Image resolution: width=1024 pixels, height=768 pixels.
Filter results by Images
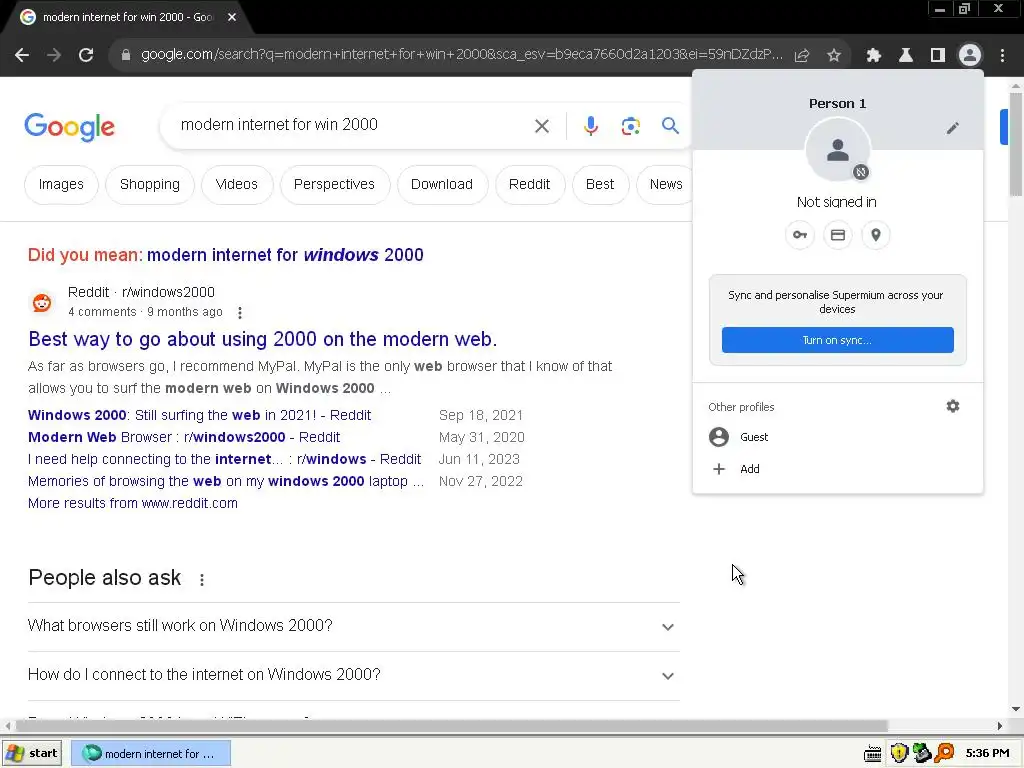(x=61, y=185)
